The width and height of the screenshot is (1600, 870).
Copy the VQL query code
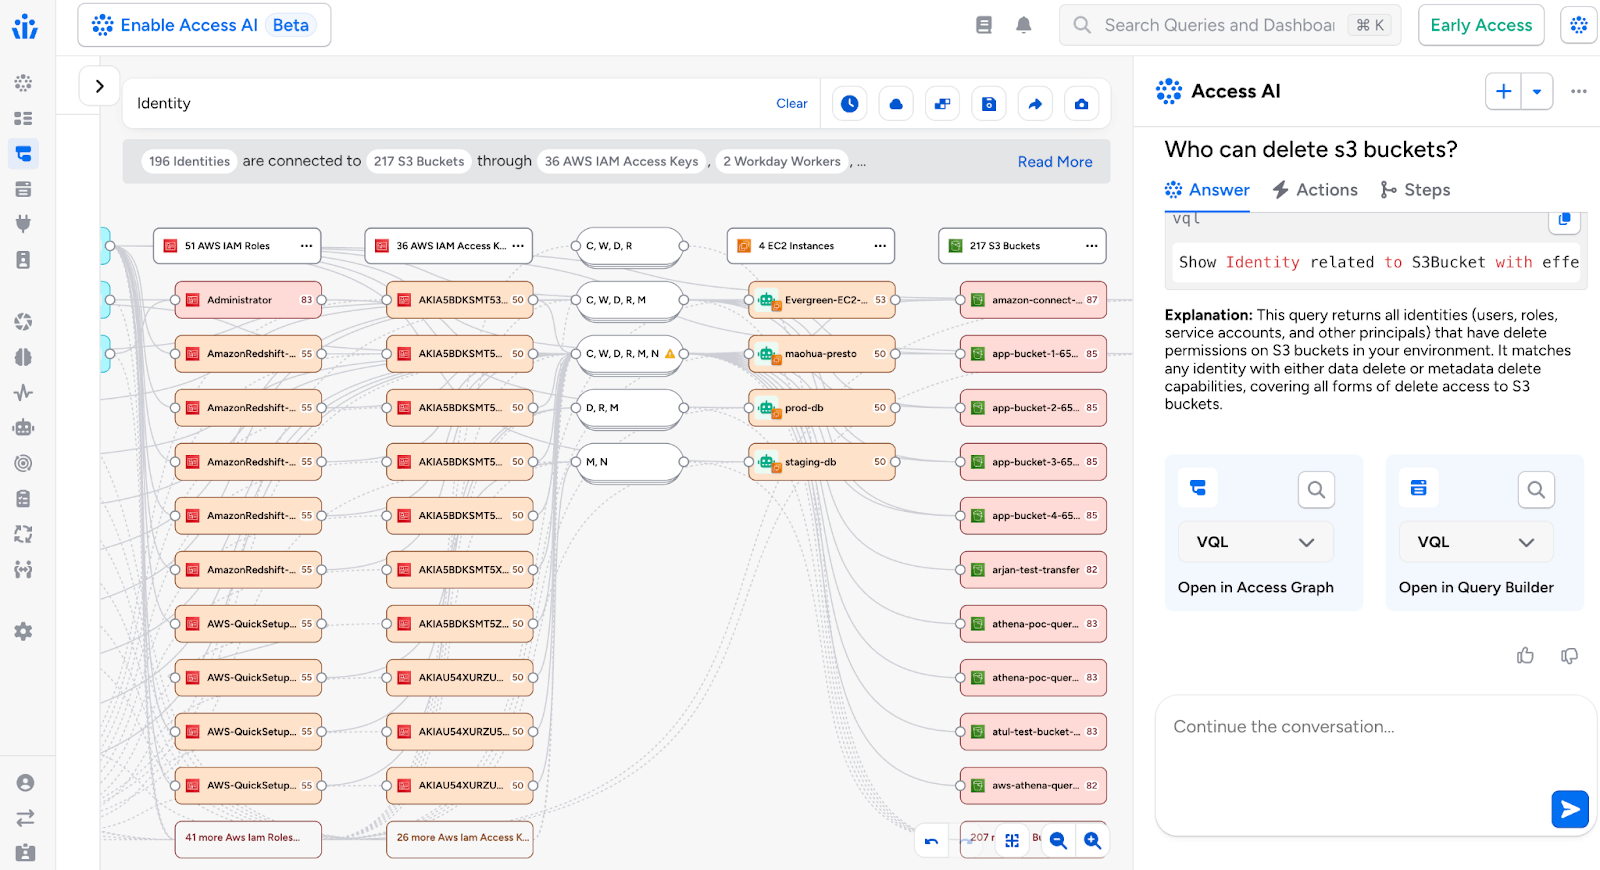pyautogui.click(x=1564, y=220)
